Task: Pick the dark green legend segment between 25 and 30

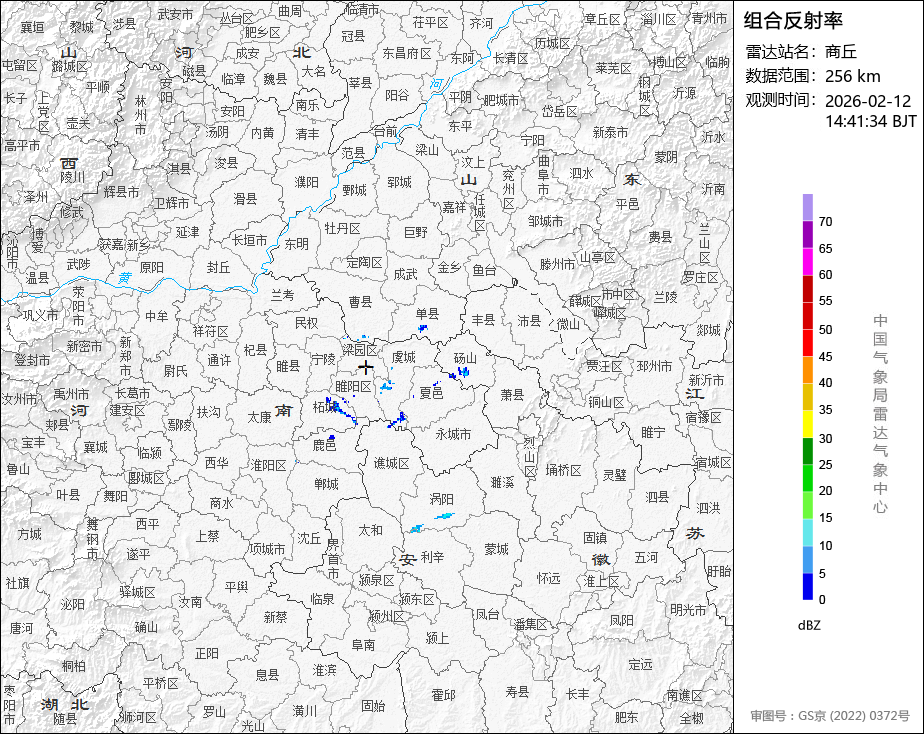Action: [x=807, y=451]
